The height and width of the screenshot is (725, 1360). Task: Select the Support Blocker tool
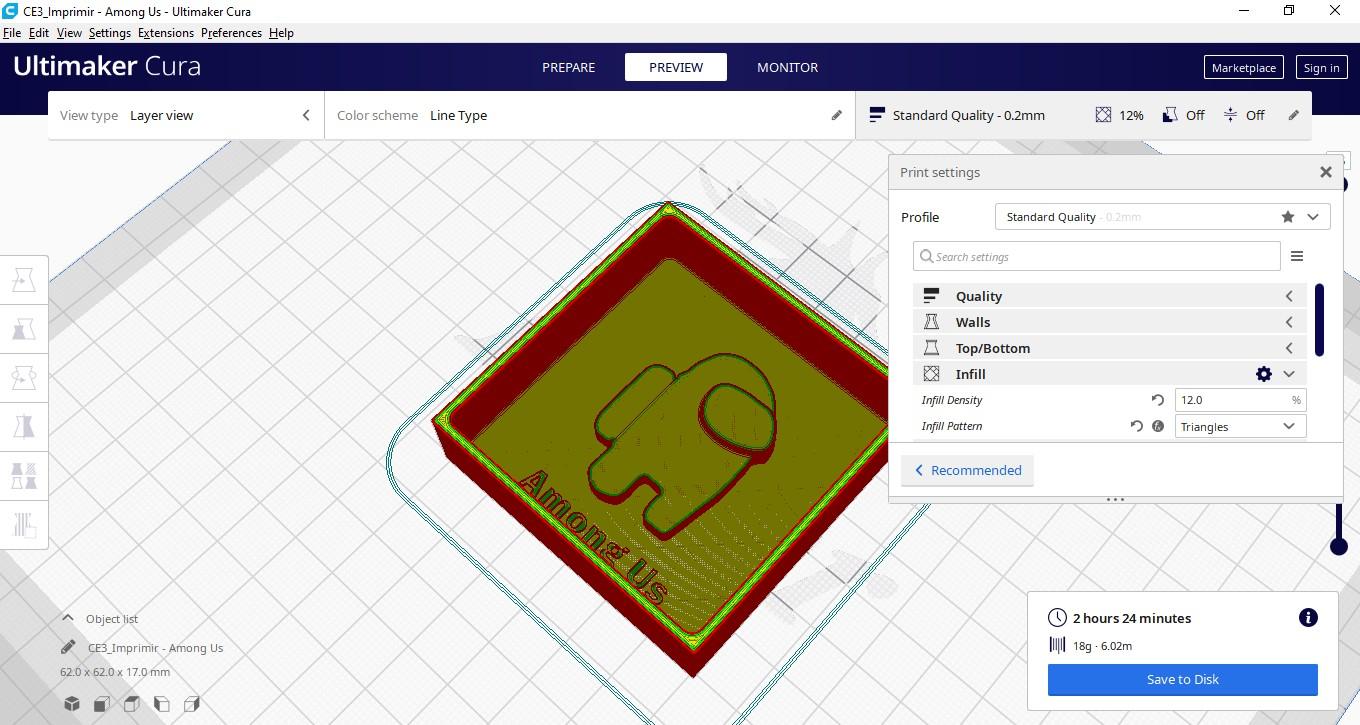(x=24, y=524)
